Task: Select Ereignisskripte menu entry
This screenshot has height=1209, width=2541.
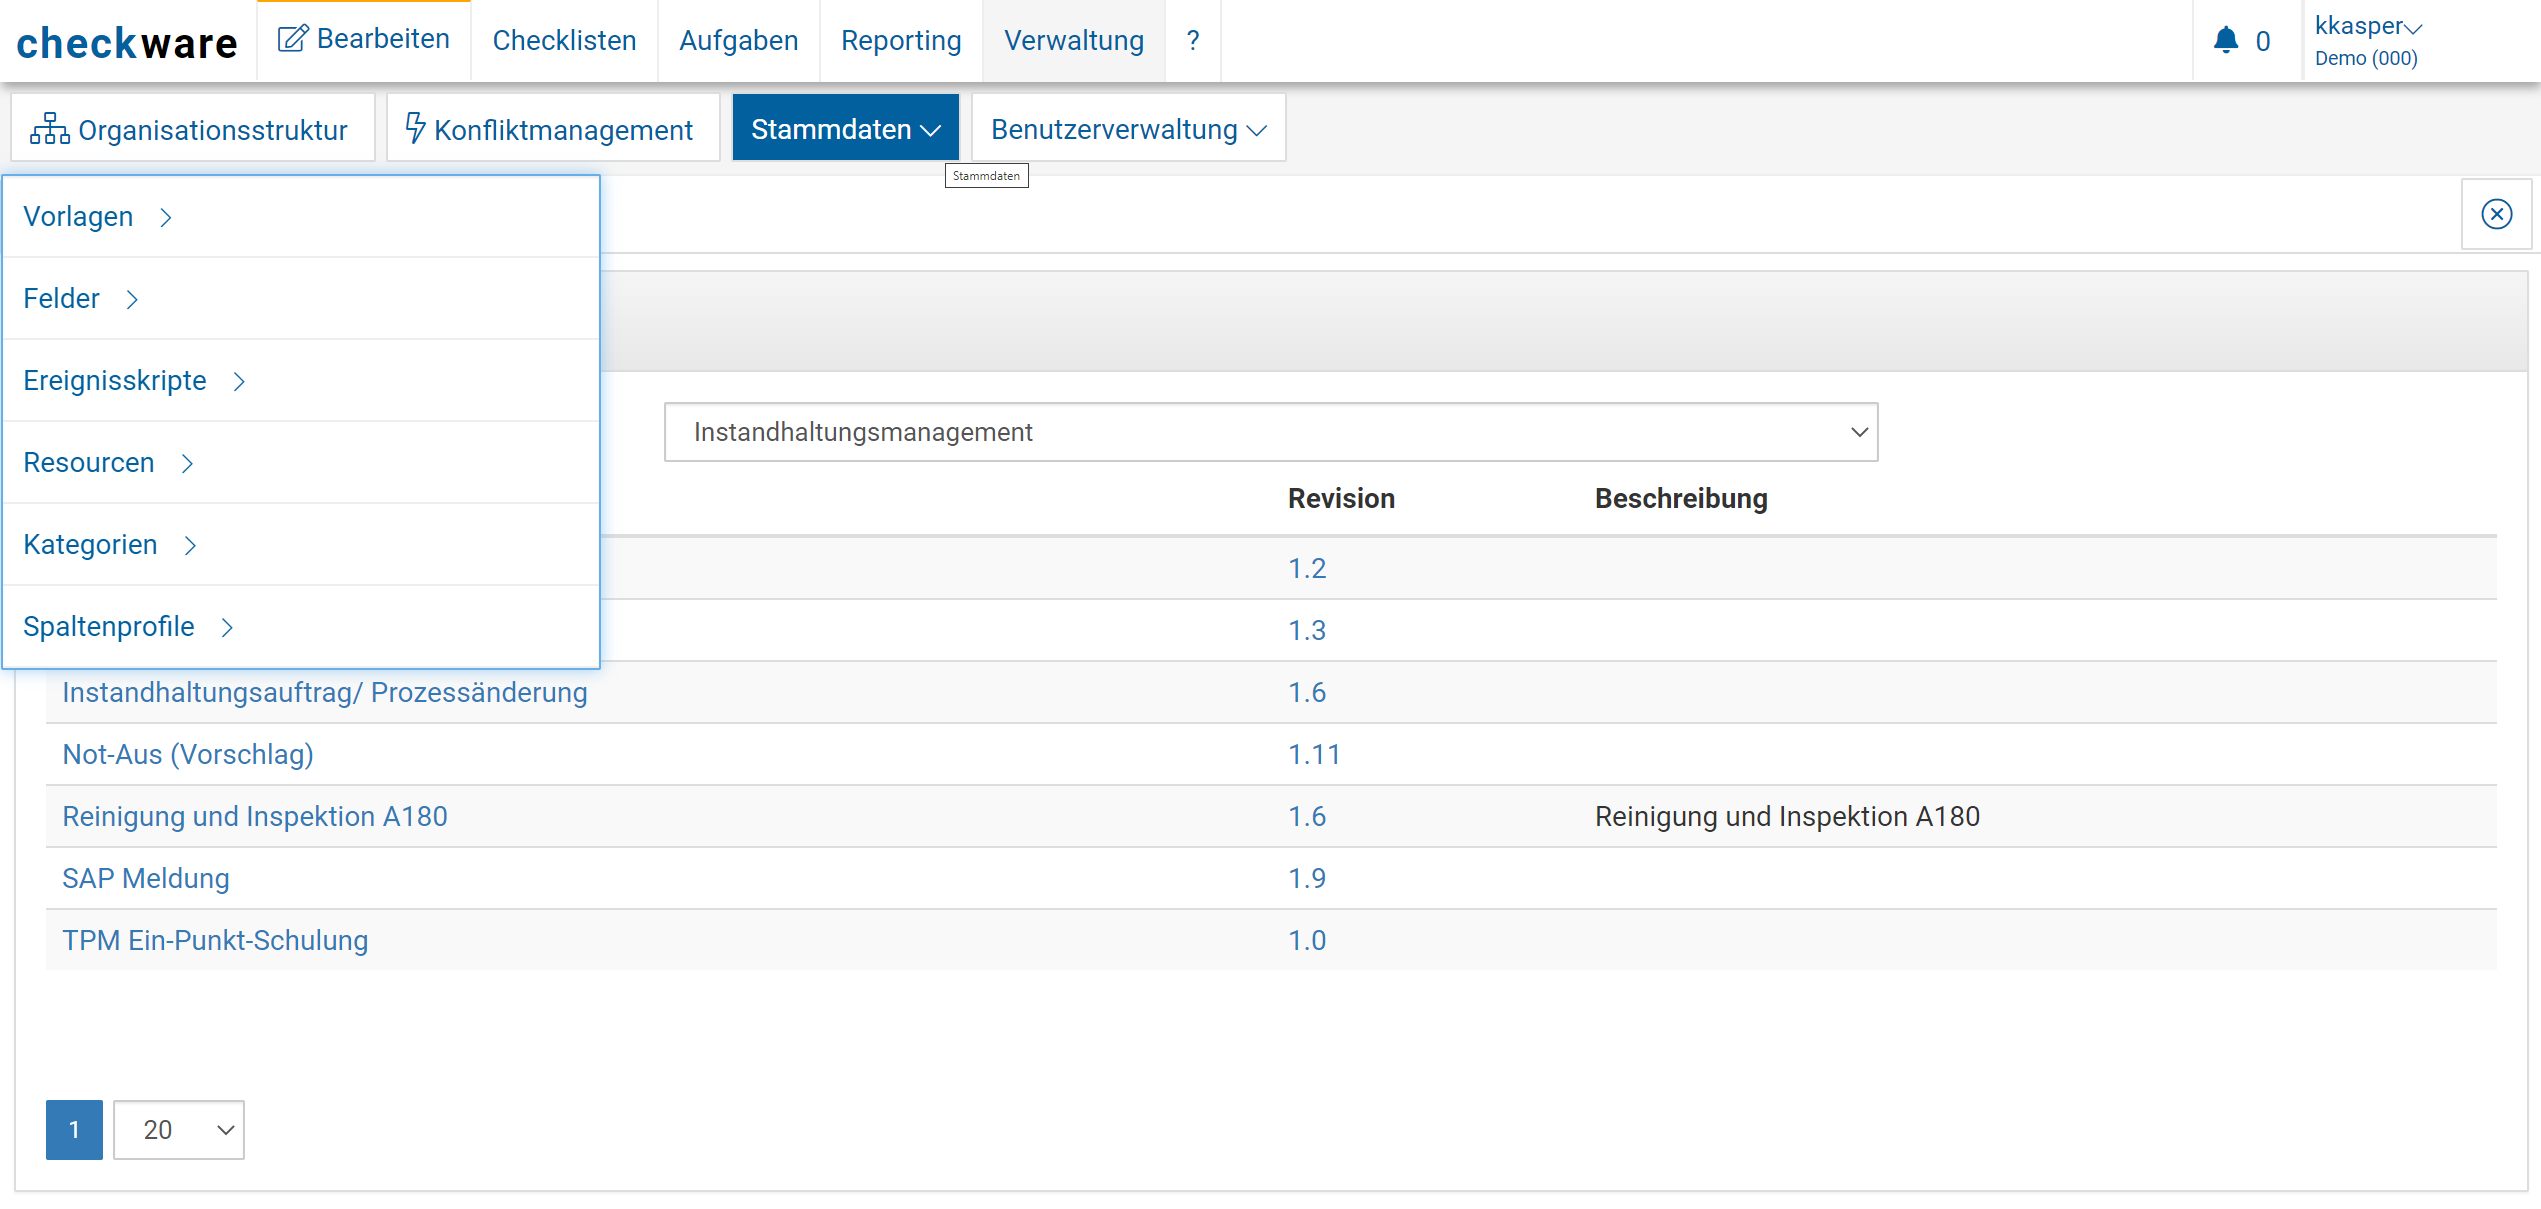Action: (115, 381)
